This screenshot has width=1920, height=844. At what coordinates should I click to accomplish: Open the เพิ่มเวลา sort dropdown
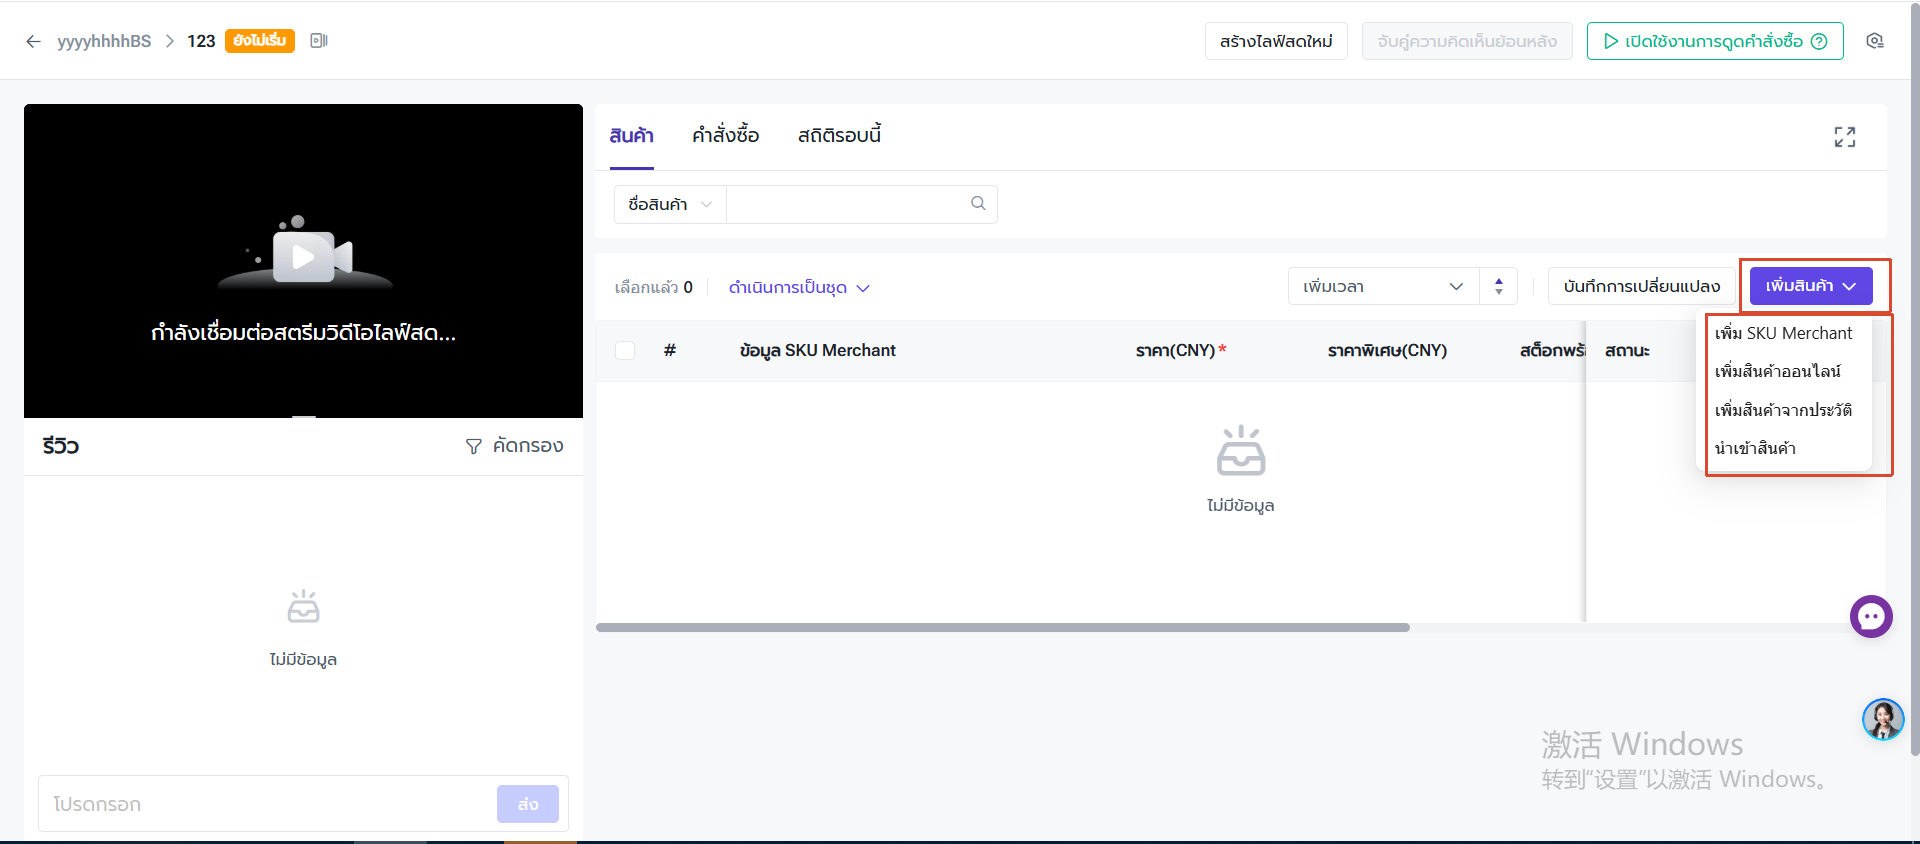[x=1383, y=287]
